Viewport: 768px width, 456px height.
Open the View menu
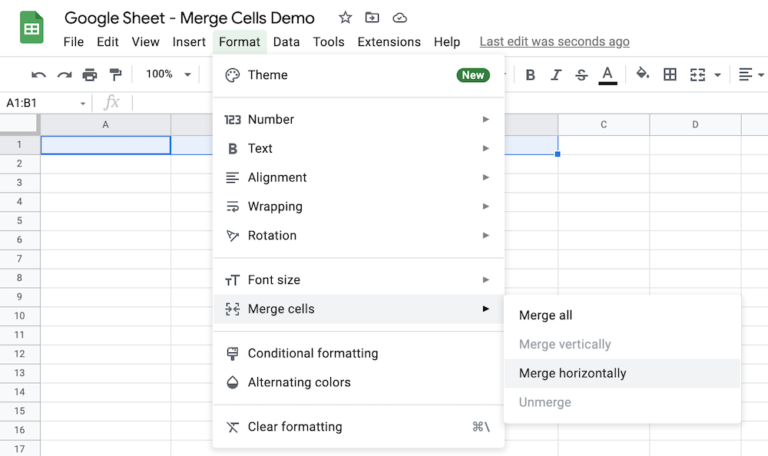point(145,42)
